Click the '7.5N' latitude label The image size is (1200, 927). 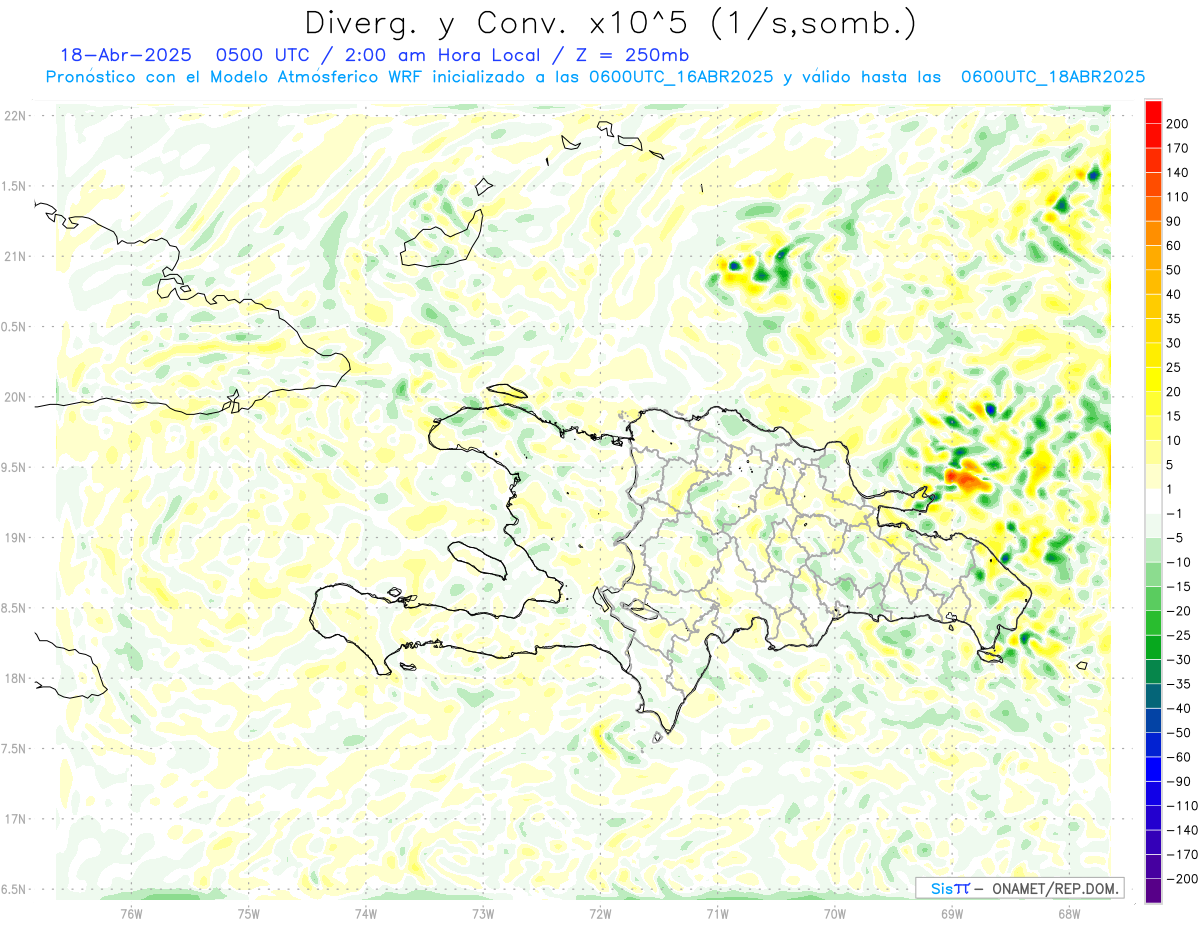[15, 749]
